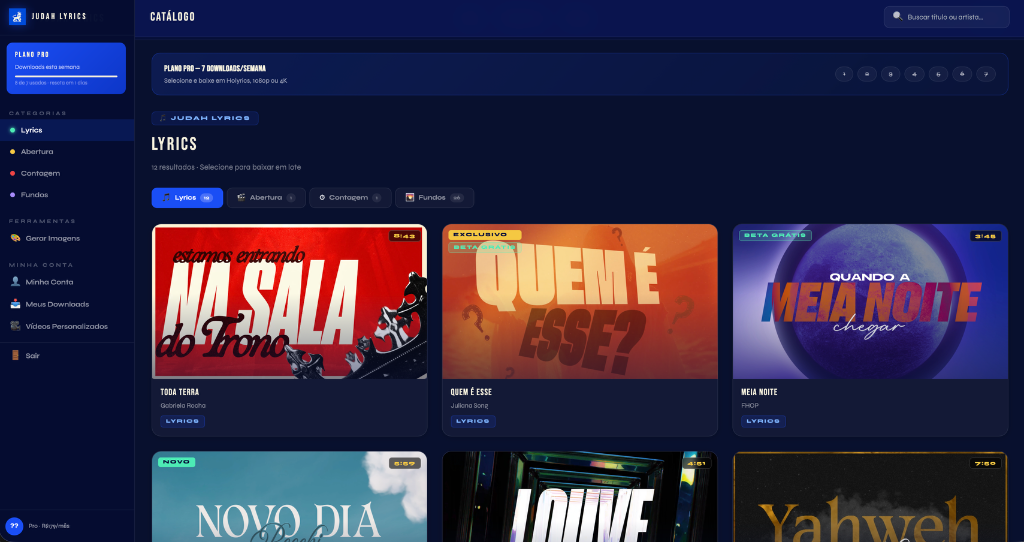Click the Novo badge on Novo Dia
The width and height of the screenshot is (1024, 542).
coord(176,462)
